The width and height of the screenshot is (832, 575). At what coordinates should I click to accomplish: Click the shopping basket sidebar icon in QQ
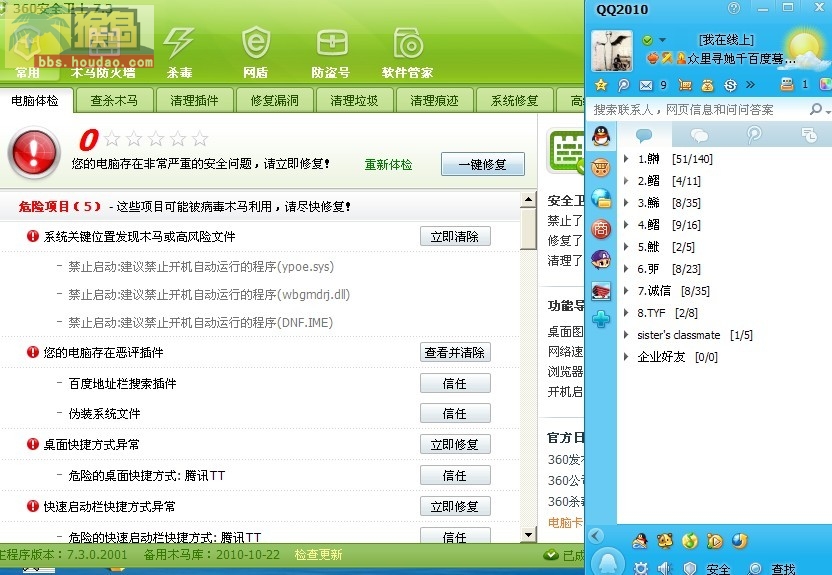601,168
